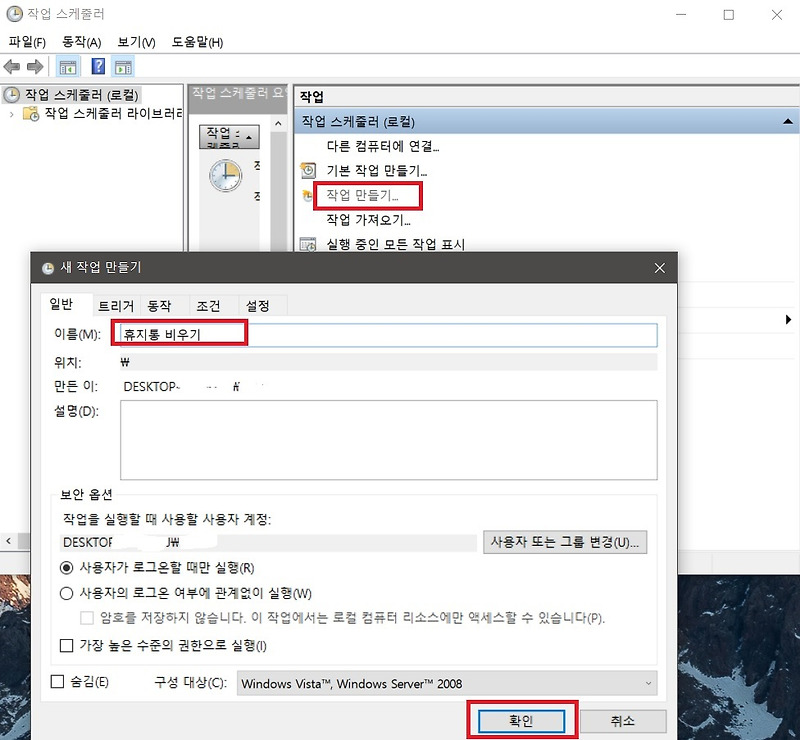The height and width of the screenshot is (740, 800).
Task: Collapse the 작업 스케줄러 (로컬) actions section
Action: 789,120
